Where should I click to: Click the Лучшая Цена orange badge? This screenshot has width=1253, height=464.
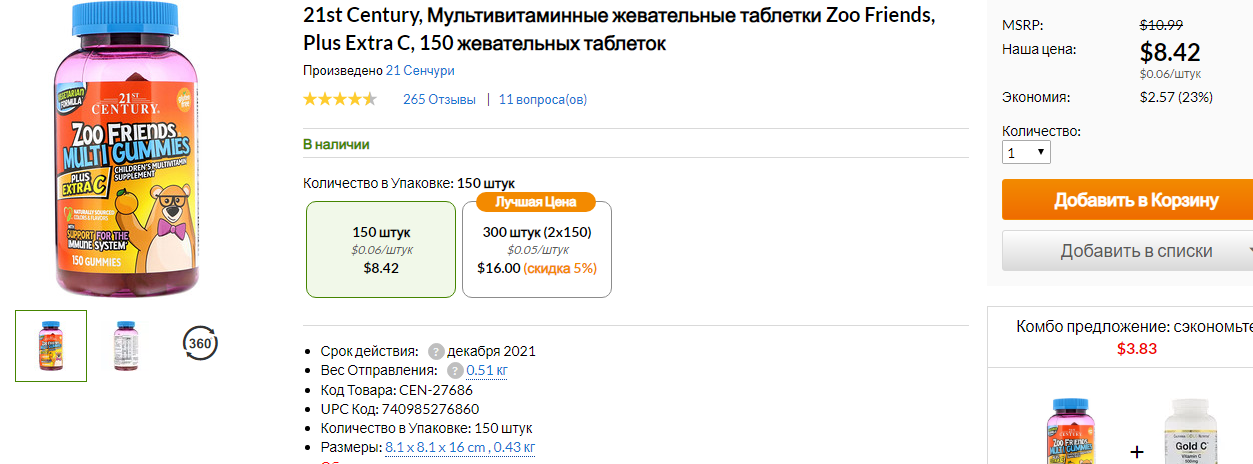click(536, 201)
